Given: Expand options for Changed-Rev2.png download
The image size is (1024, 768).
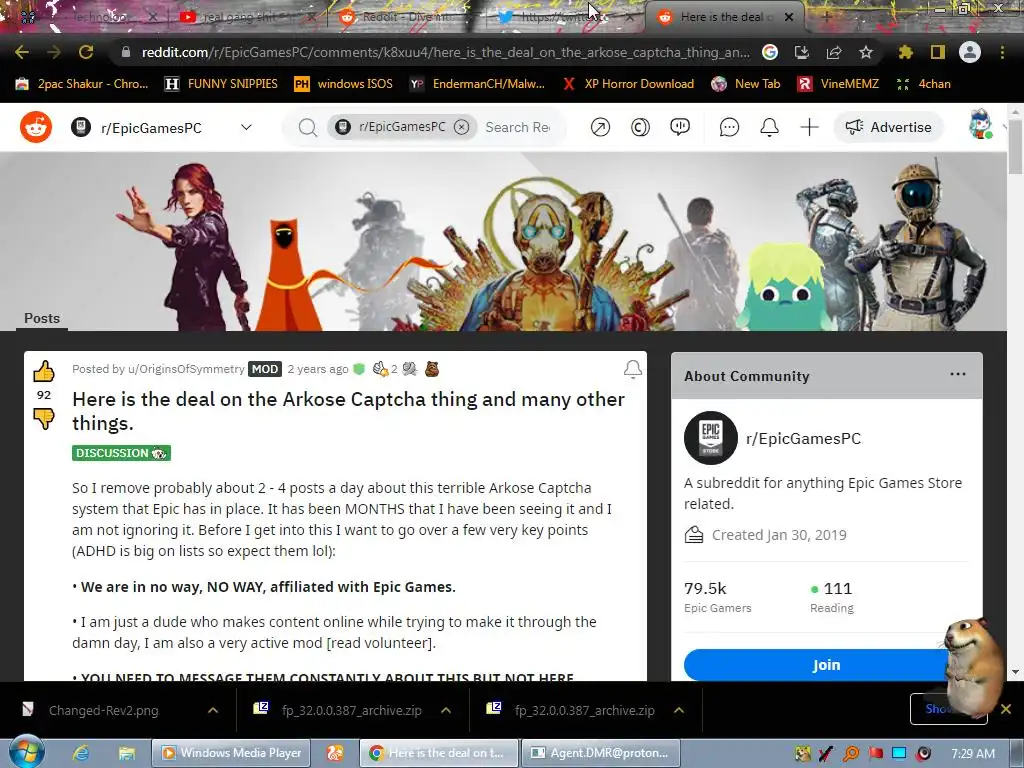Looking at the screenshot, I should tap(213, 710).
